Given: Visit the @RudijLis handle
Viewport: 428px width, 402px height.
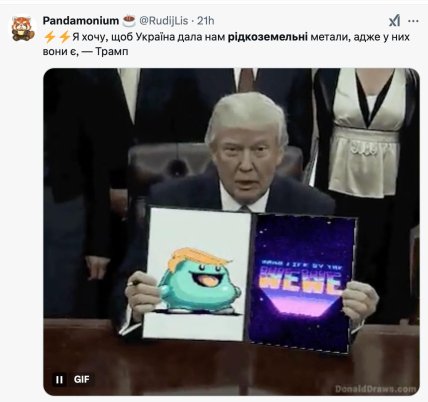Looking at the screenshot, I should [163, 21].
